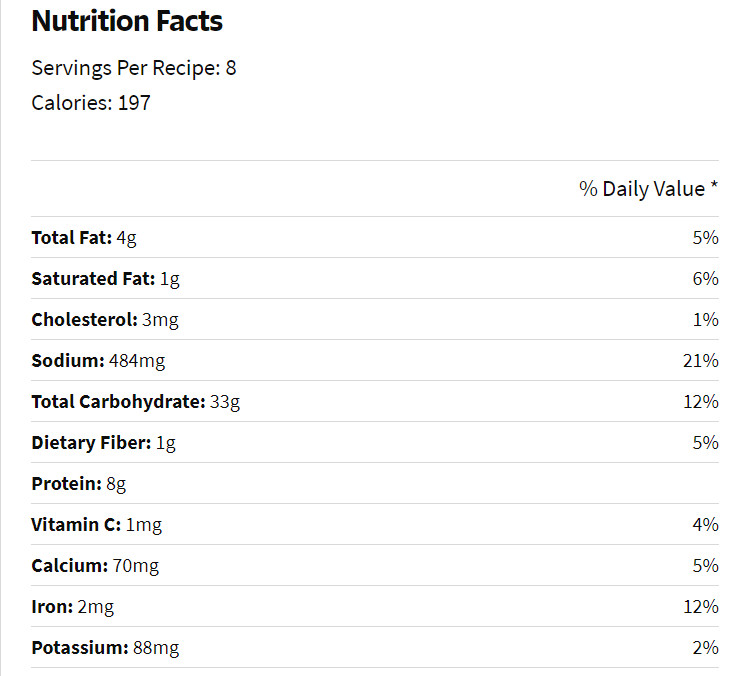Click the 21% Sodium daily value

point(701,361)
